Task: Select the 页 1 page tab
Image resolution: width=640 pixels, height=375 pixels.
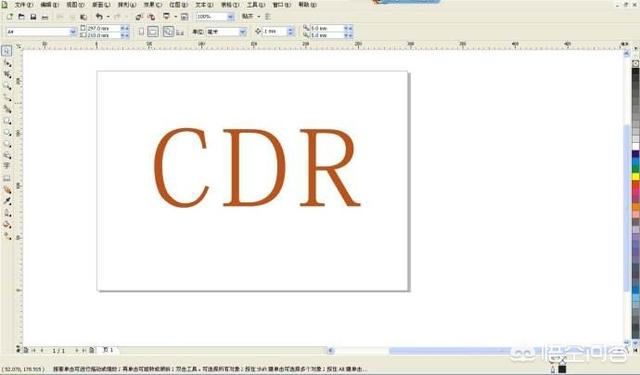Action: point(108,350)
